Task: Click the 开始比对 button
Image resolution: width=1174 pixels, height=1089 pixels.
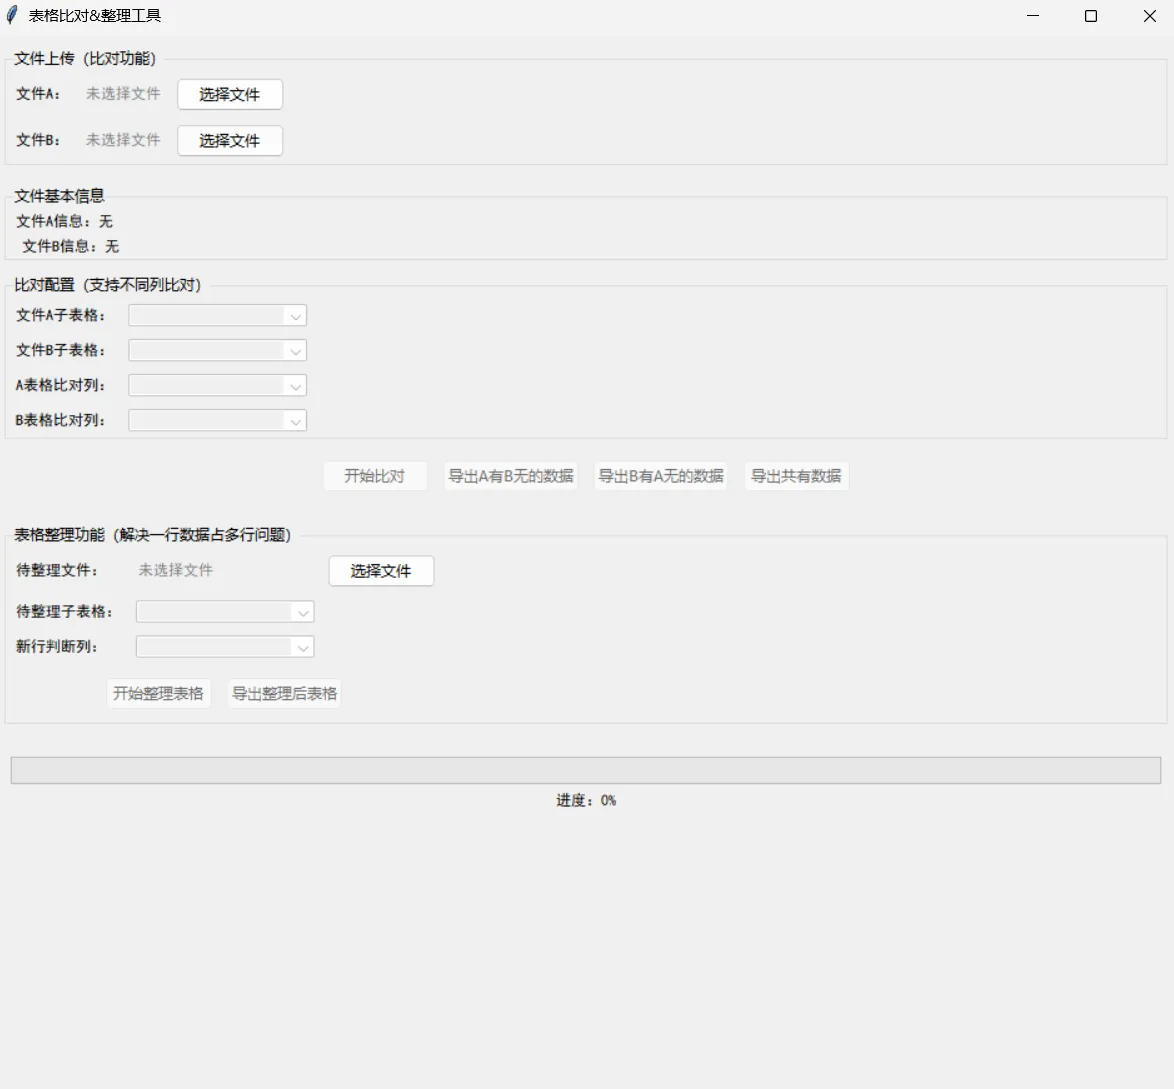Action: click(375, 476)
